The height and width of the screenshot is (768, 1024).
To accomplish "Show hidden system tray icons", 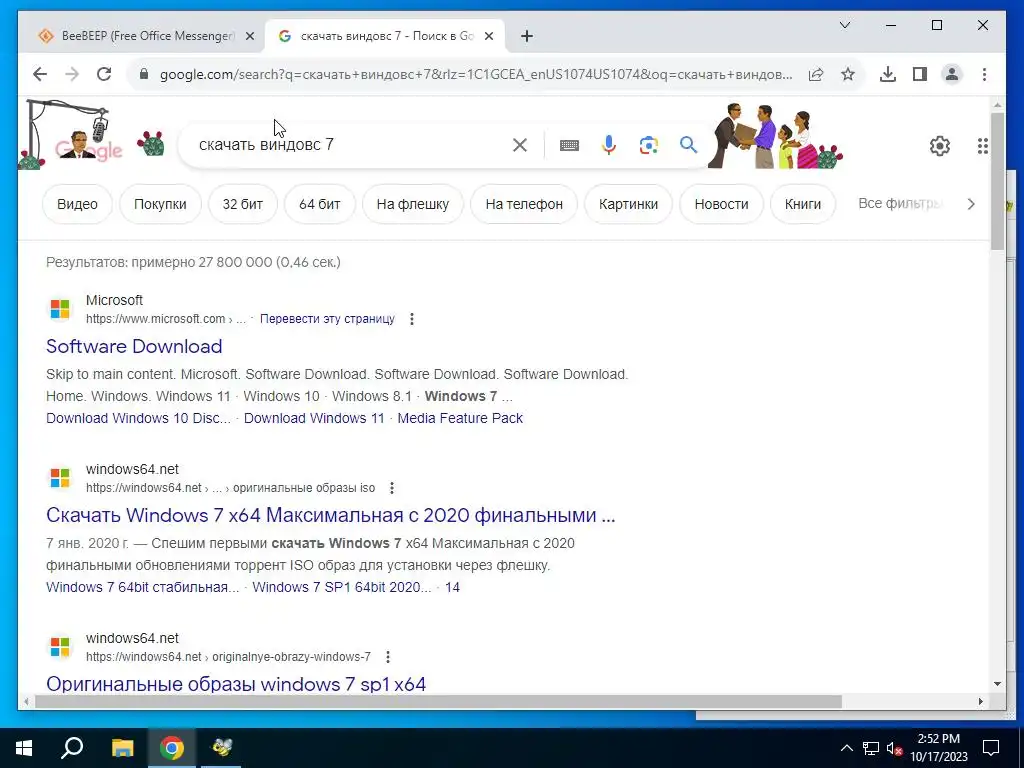I will [846, 748].
